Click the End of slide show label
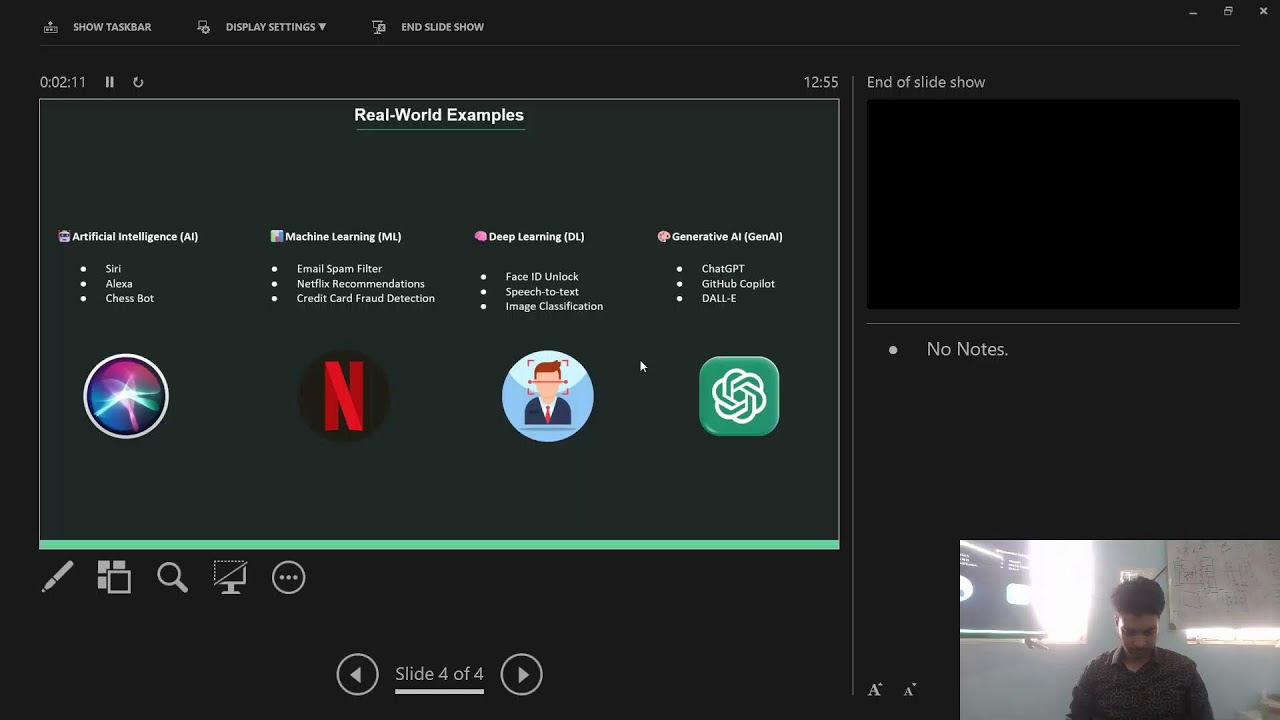 tap(926, 82)
